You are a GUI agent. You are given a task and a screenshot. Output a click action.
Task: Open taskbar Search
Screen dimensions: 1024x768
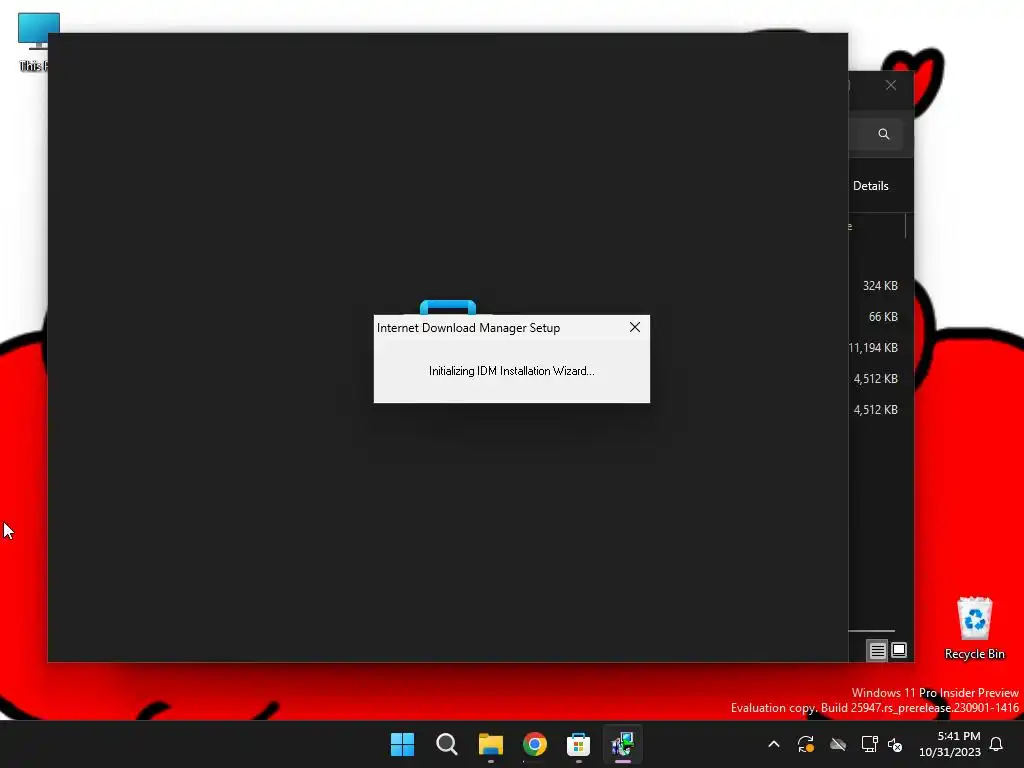point(447,744)
